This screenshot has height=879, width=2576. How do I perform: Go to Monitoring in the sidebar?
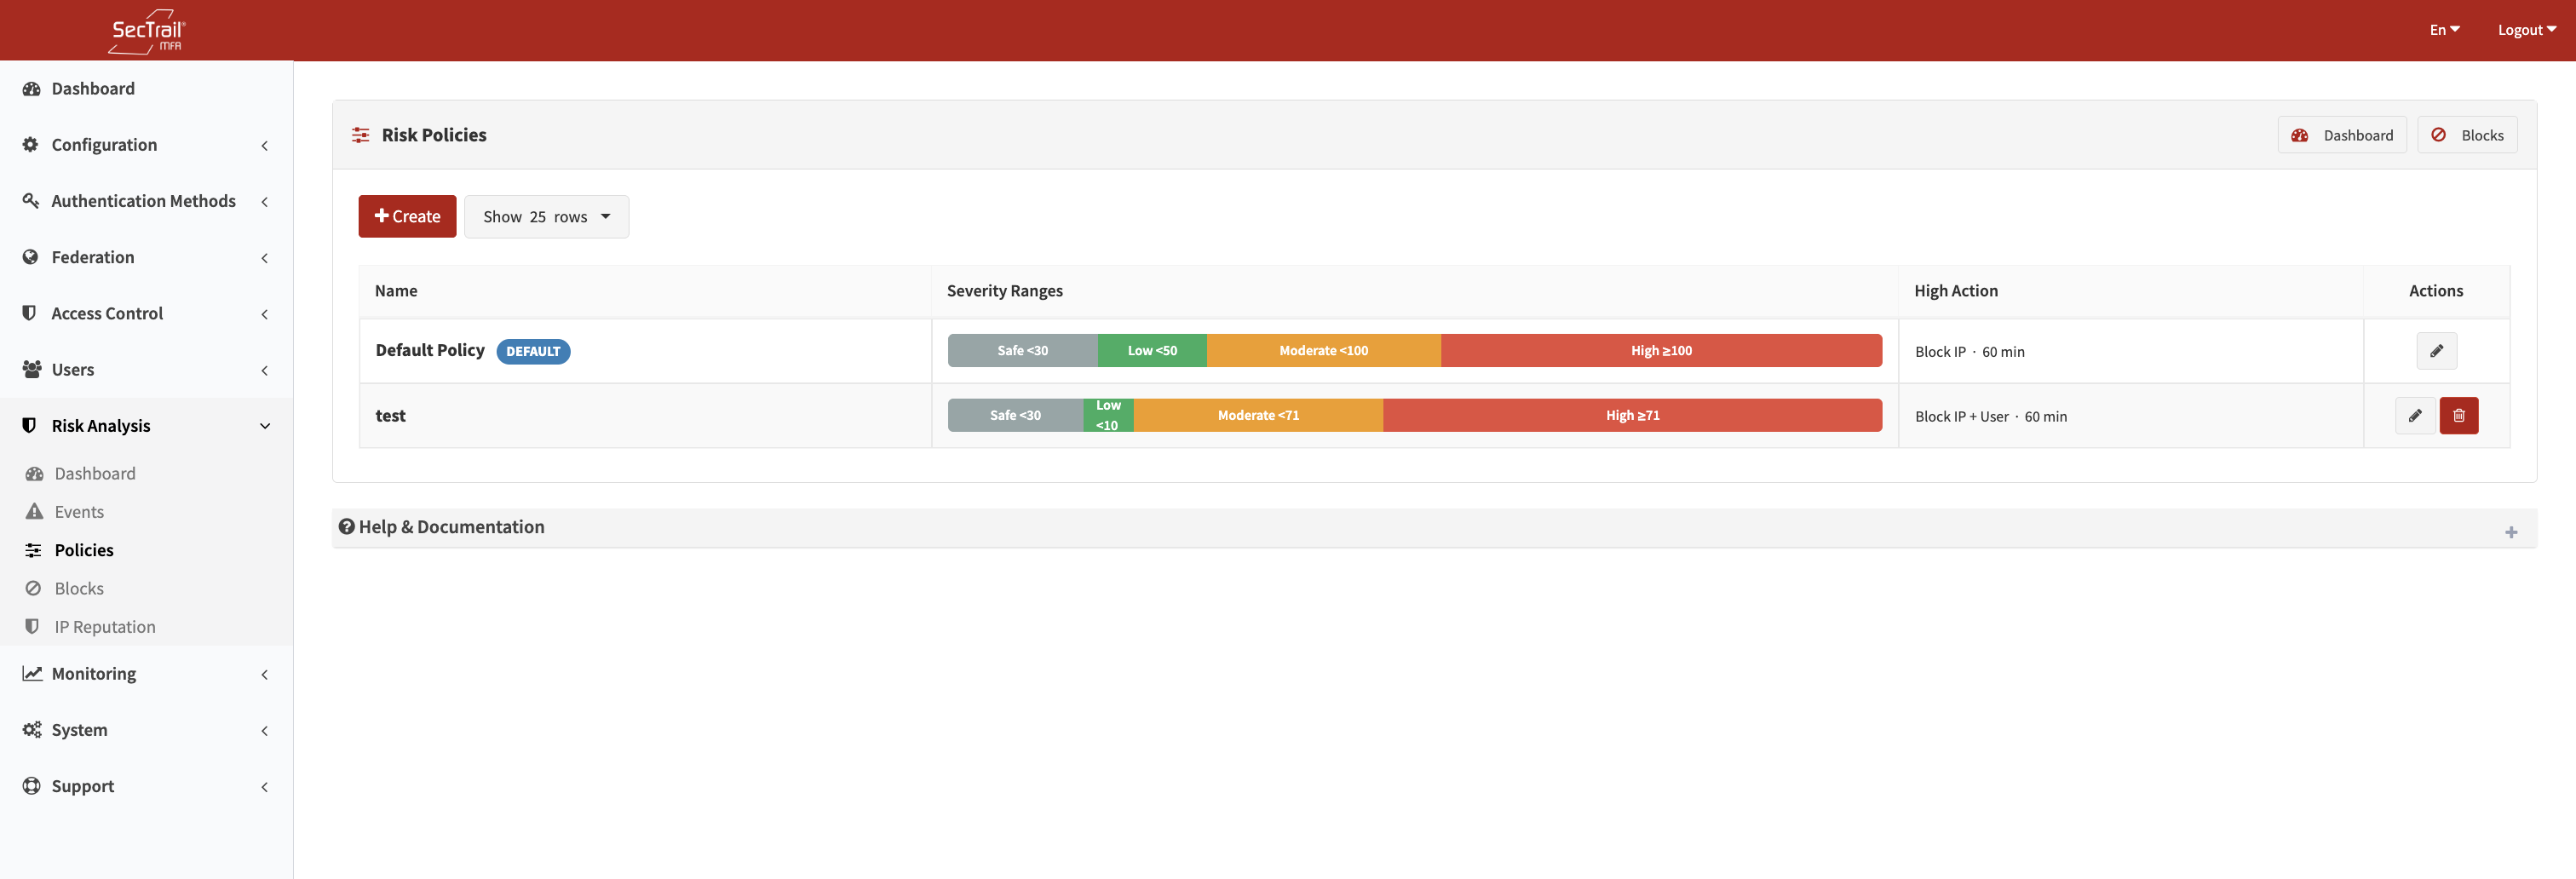pos(92,673)
